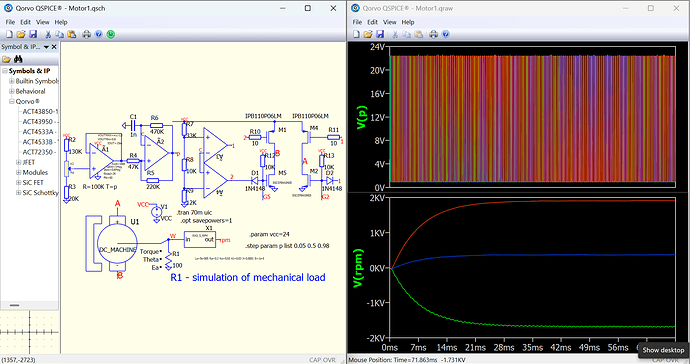Open File menu in Motor1.qsch window
690x364 pixels.
tap(10, 22)
